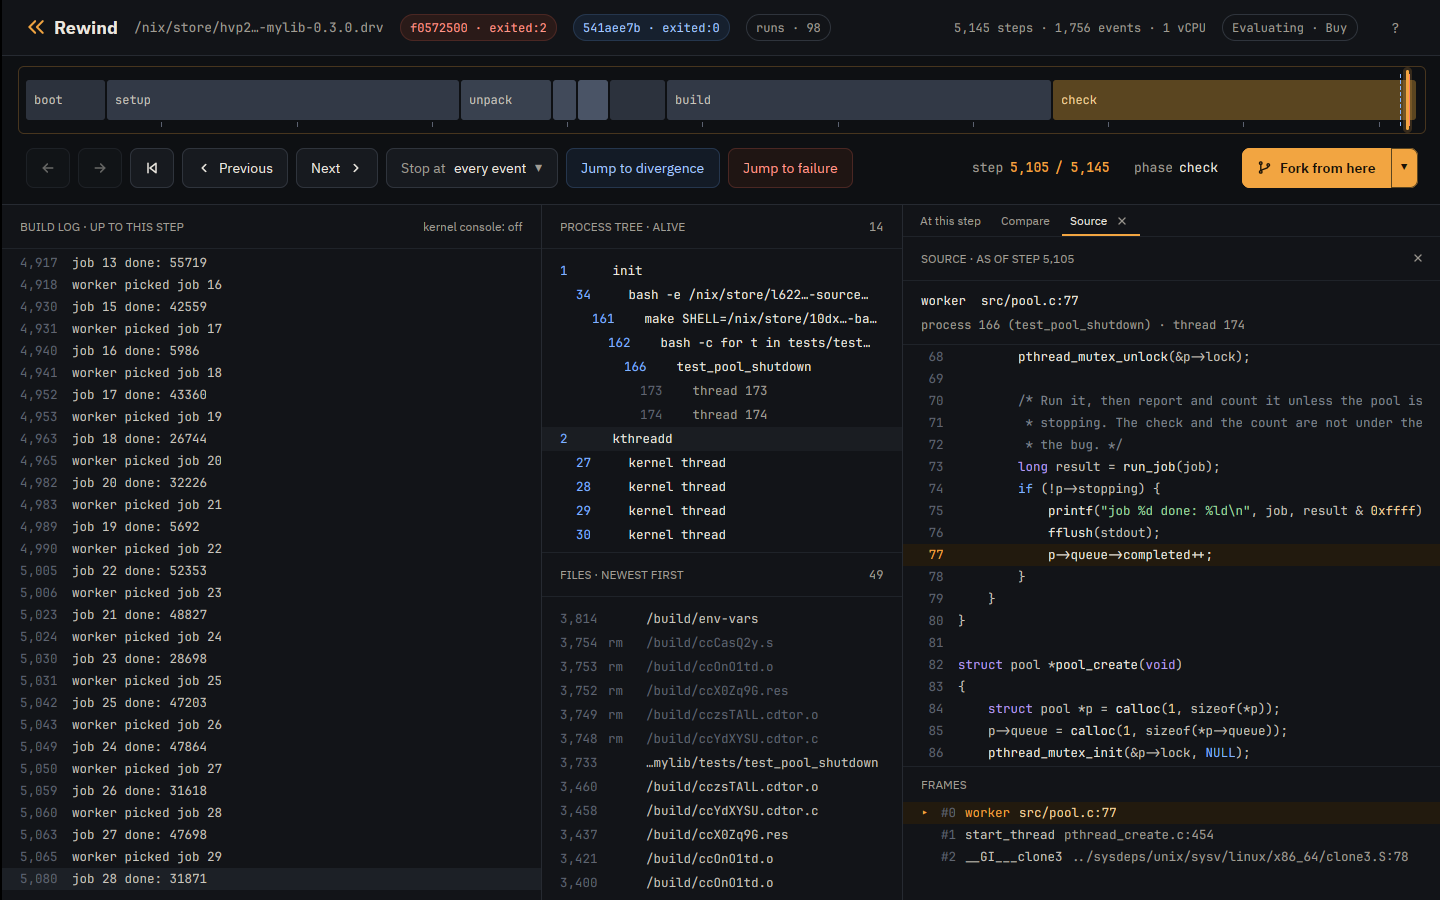The height and width of the screenshot is (900, 1440).
Task: Click source line 77 completed++
Action: point(1171,555)
